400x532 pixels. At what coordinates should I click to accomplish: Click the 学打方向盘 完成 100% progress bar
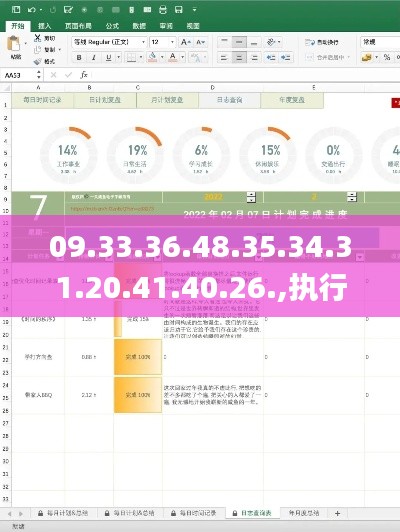[x=138, y=357]
